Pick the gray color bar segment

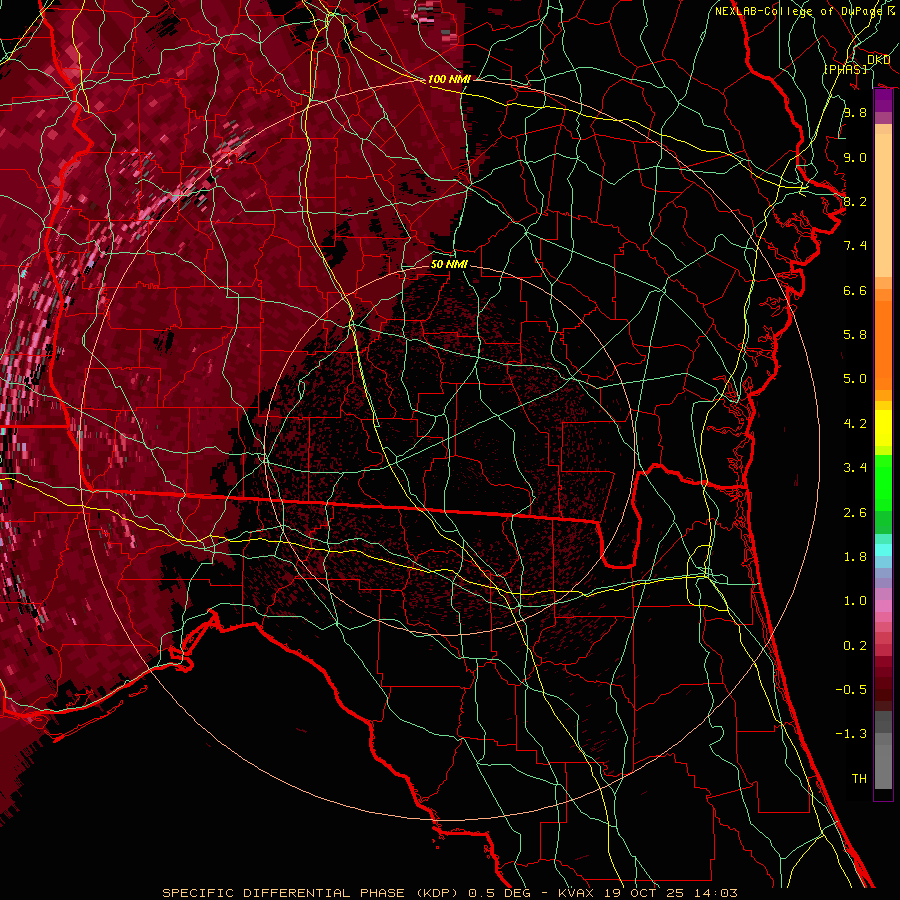click(x=883, y=750)
